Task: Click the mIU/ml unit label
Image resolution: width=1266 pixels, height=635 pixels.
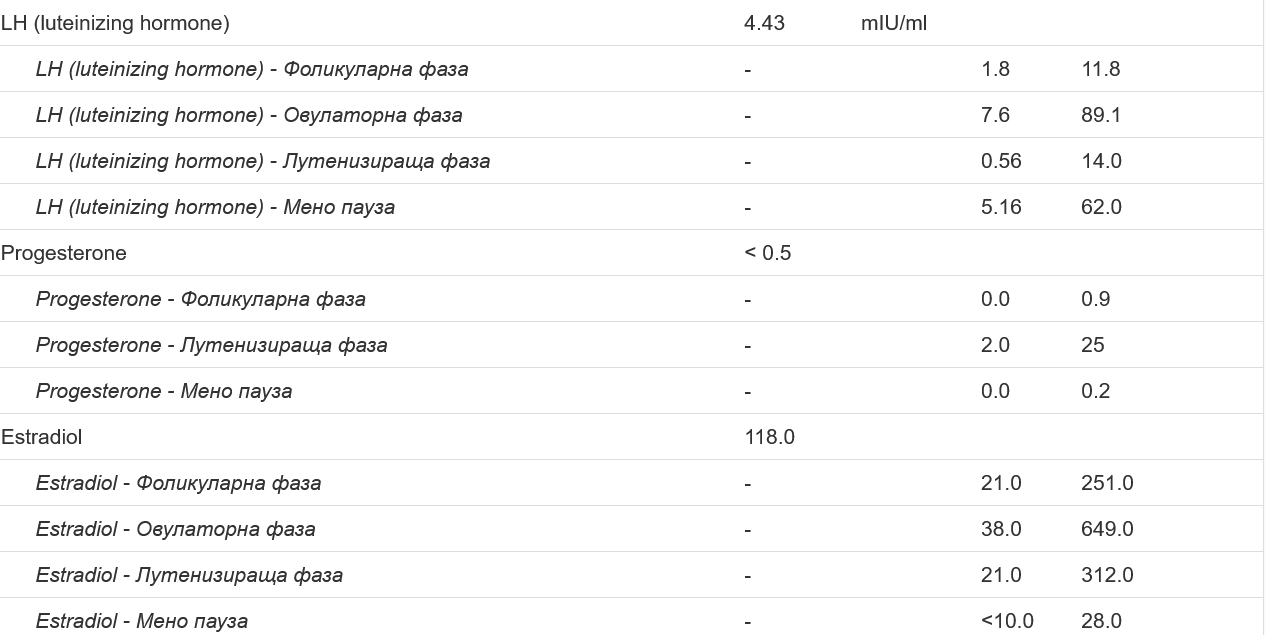Action: click(x=894, y=23)
